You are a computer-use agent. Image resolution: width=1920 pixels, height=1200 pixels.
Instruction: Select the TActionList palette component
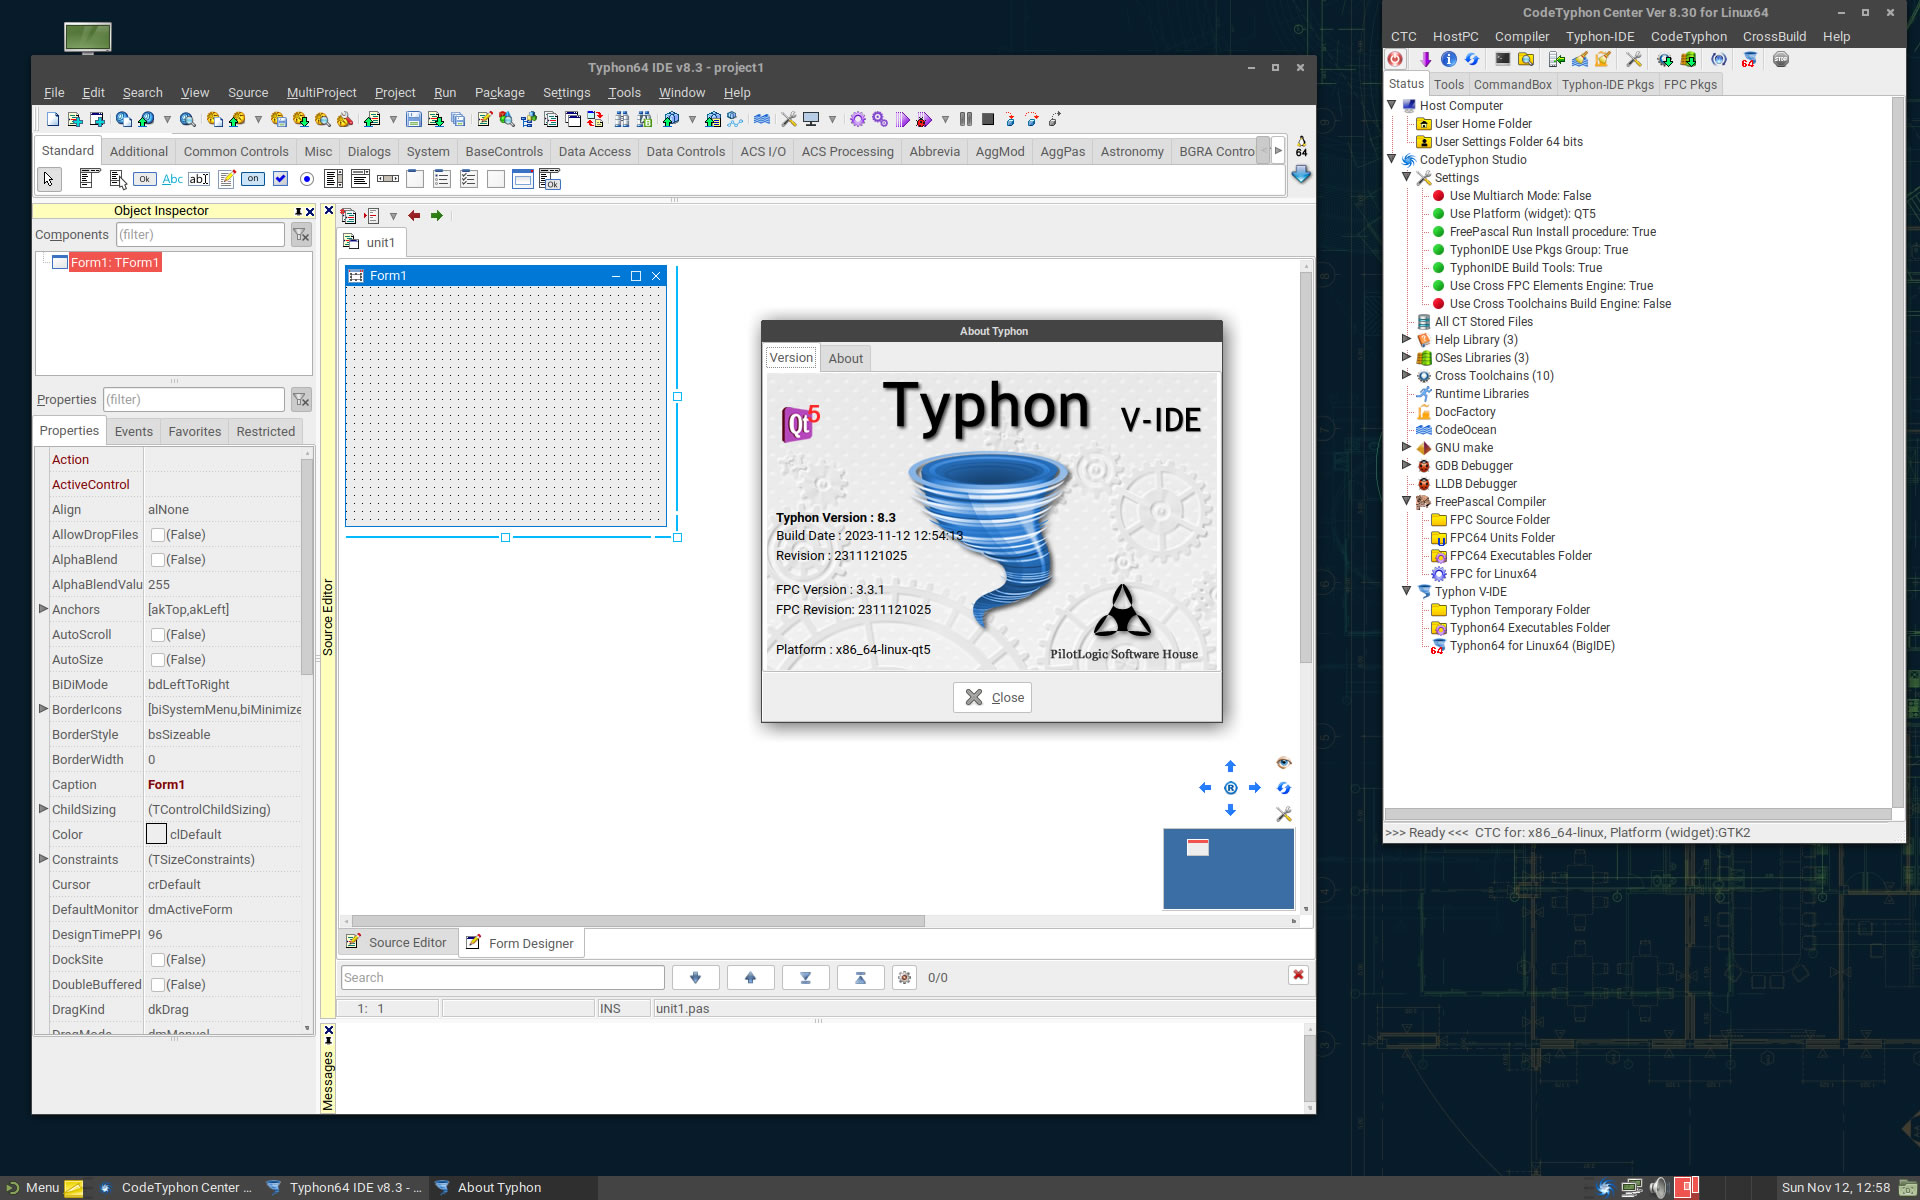(x=550, y=179)
